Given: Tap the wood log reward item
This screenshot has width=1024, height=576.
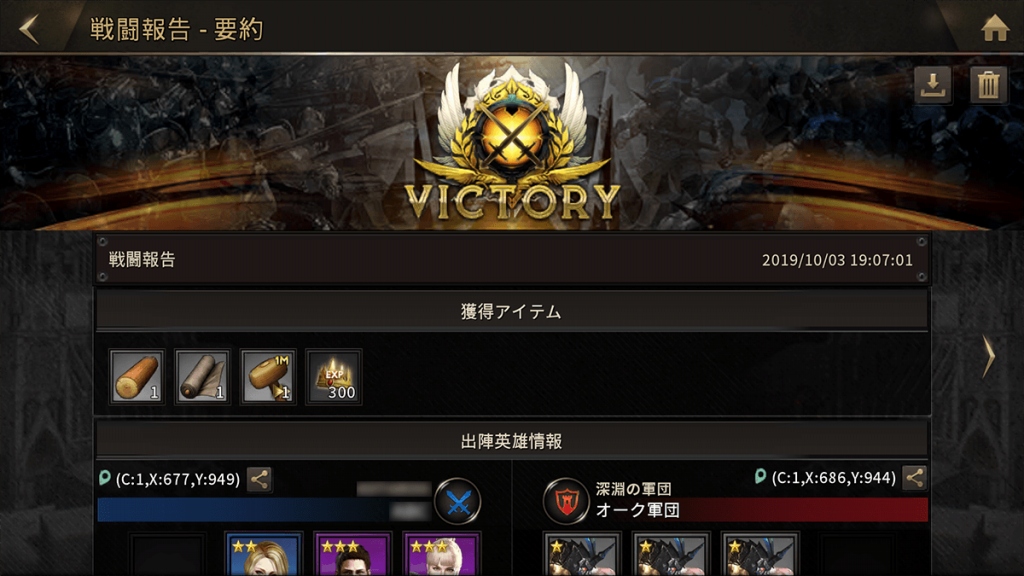Looking at the screenshot, I should (136, 377).
